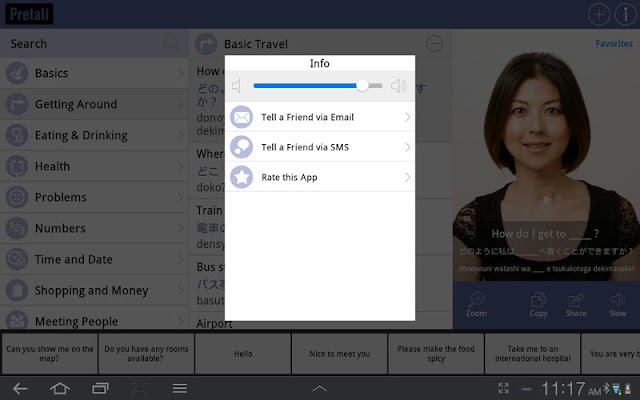The image size is (640, 400).
Task: Tap 'Take me to an international hospital' phrase
Action: (x=533, y=353)
